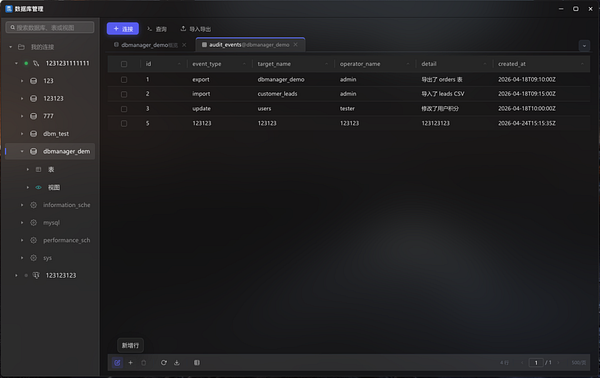This screenshot has height=378, width=600.
Task: Click the next page arrow in pagination
Action: point(558,362)
